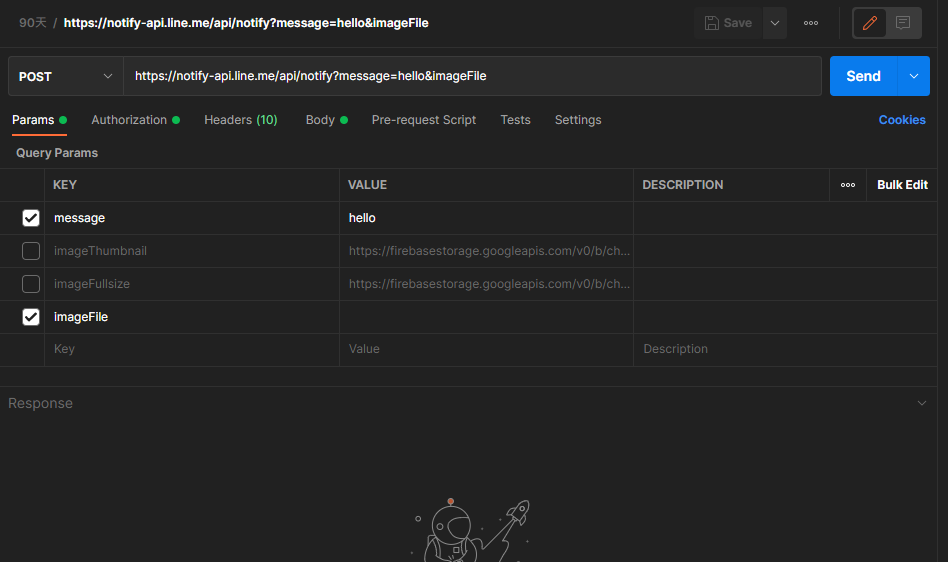The image size is (948, 562).
Task: Expand the Response panel chevron
Action: [921, 403]
